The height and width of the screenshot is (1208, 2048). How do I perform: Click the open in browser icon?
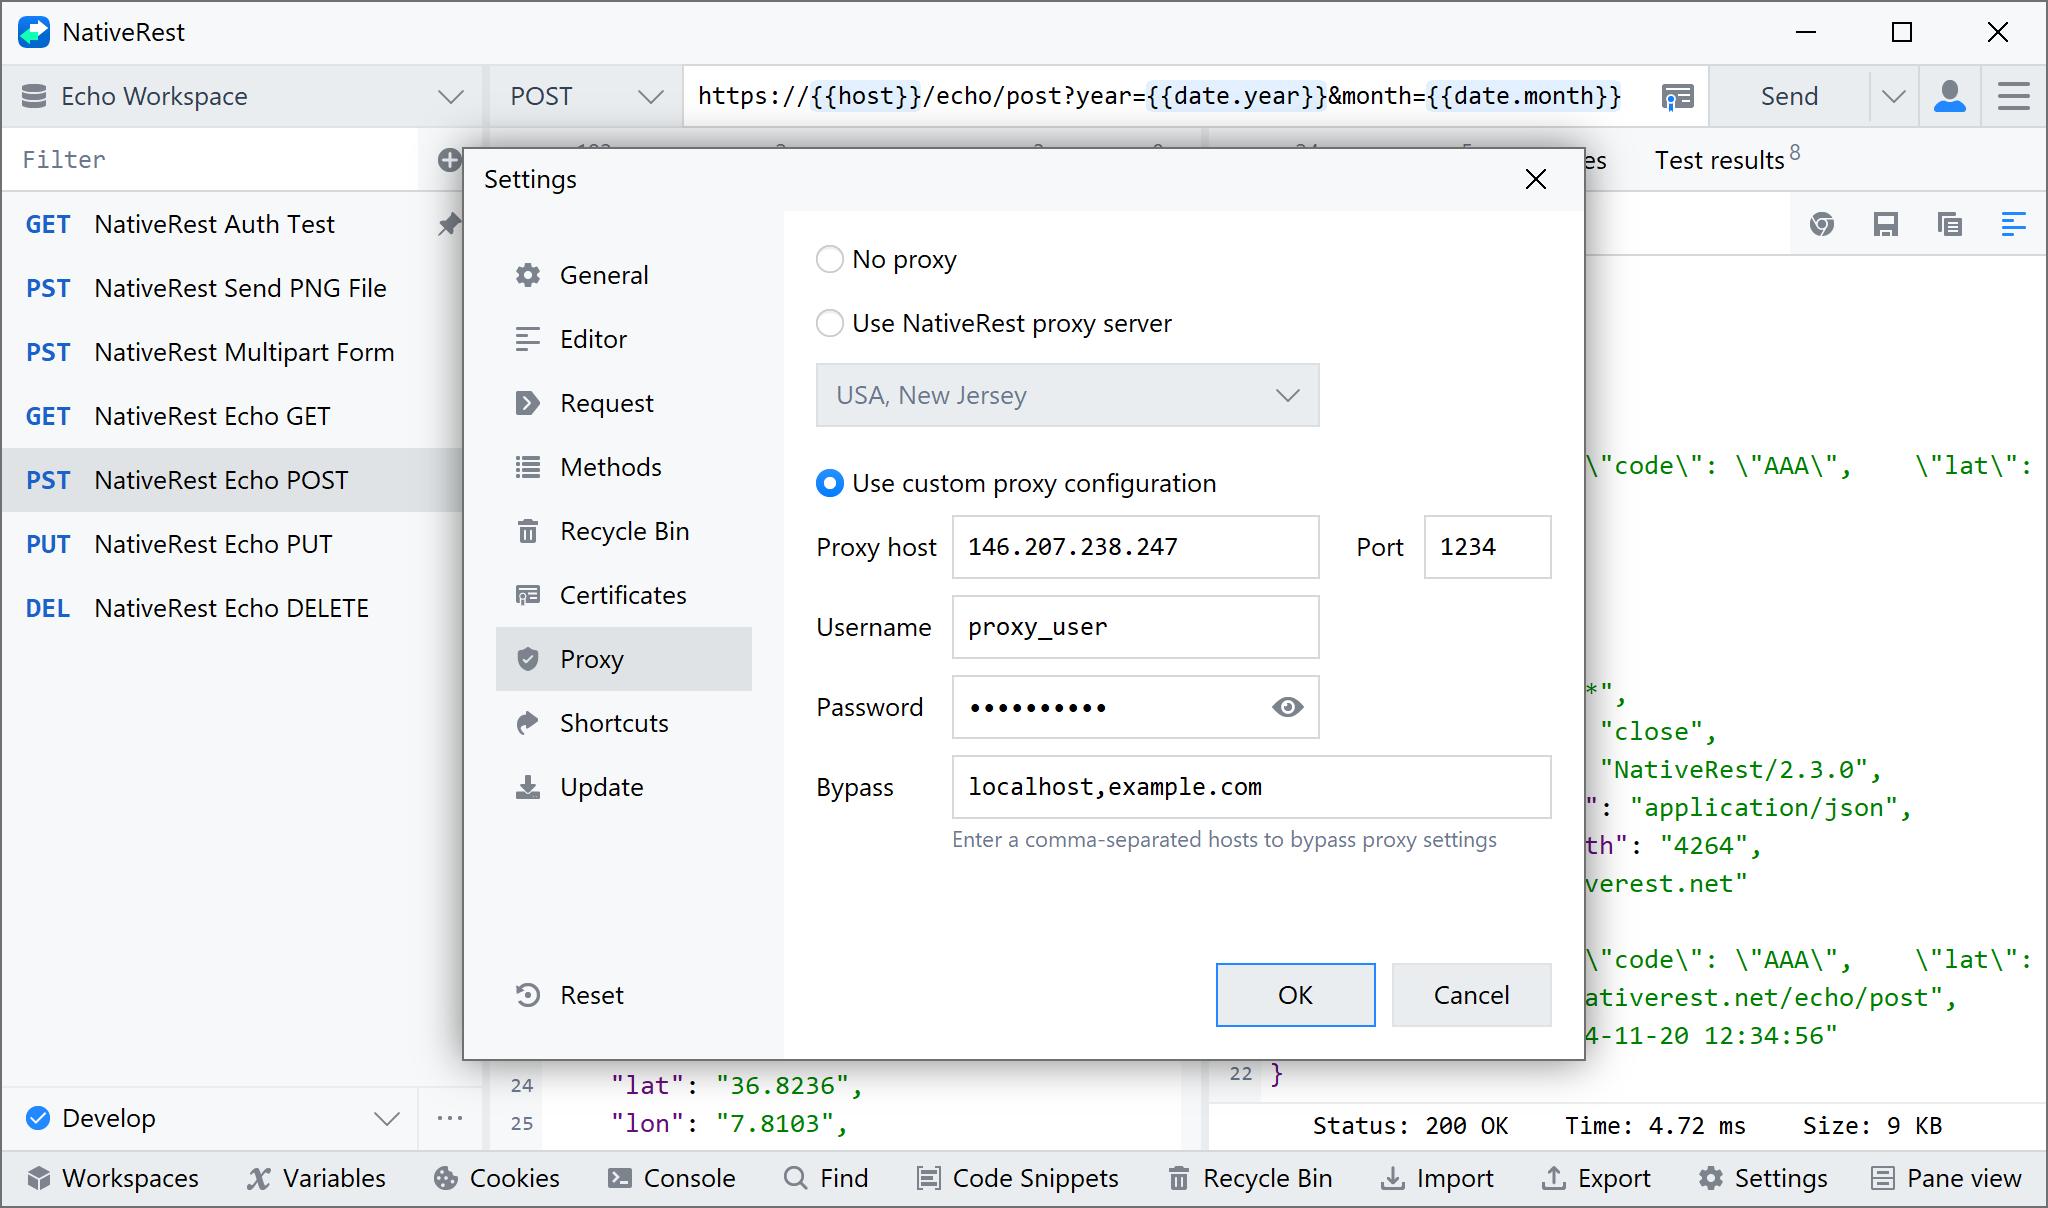pos(1821,224)
